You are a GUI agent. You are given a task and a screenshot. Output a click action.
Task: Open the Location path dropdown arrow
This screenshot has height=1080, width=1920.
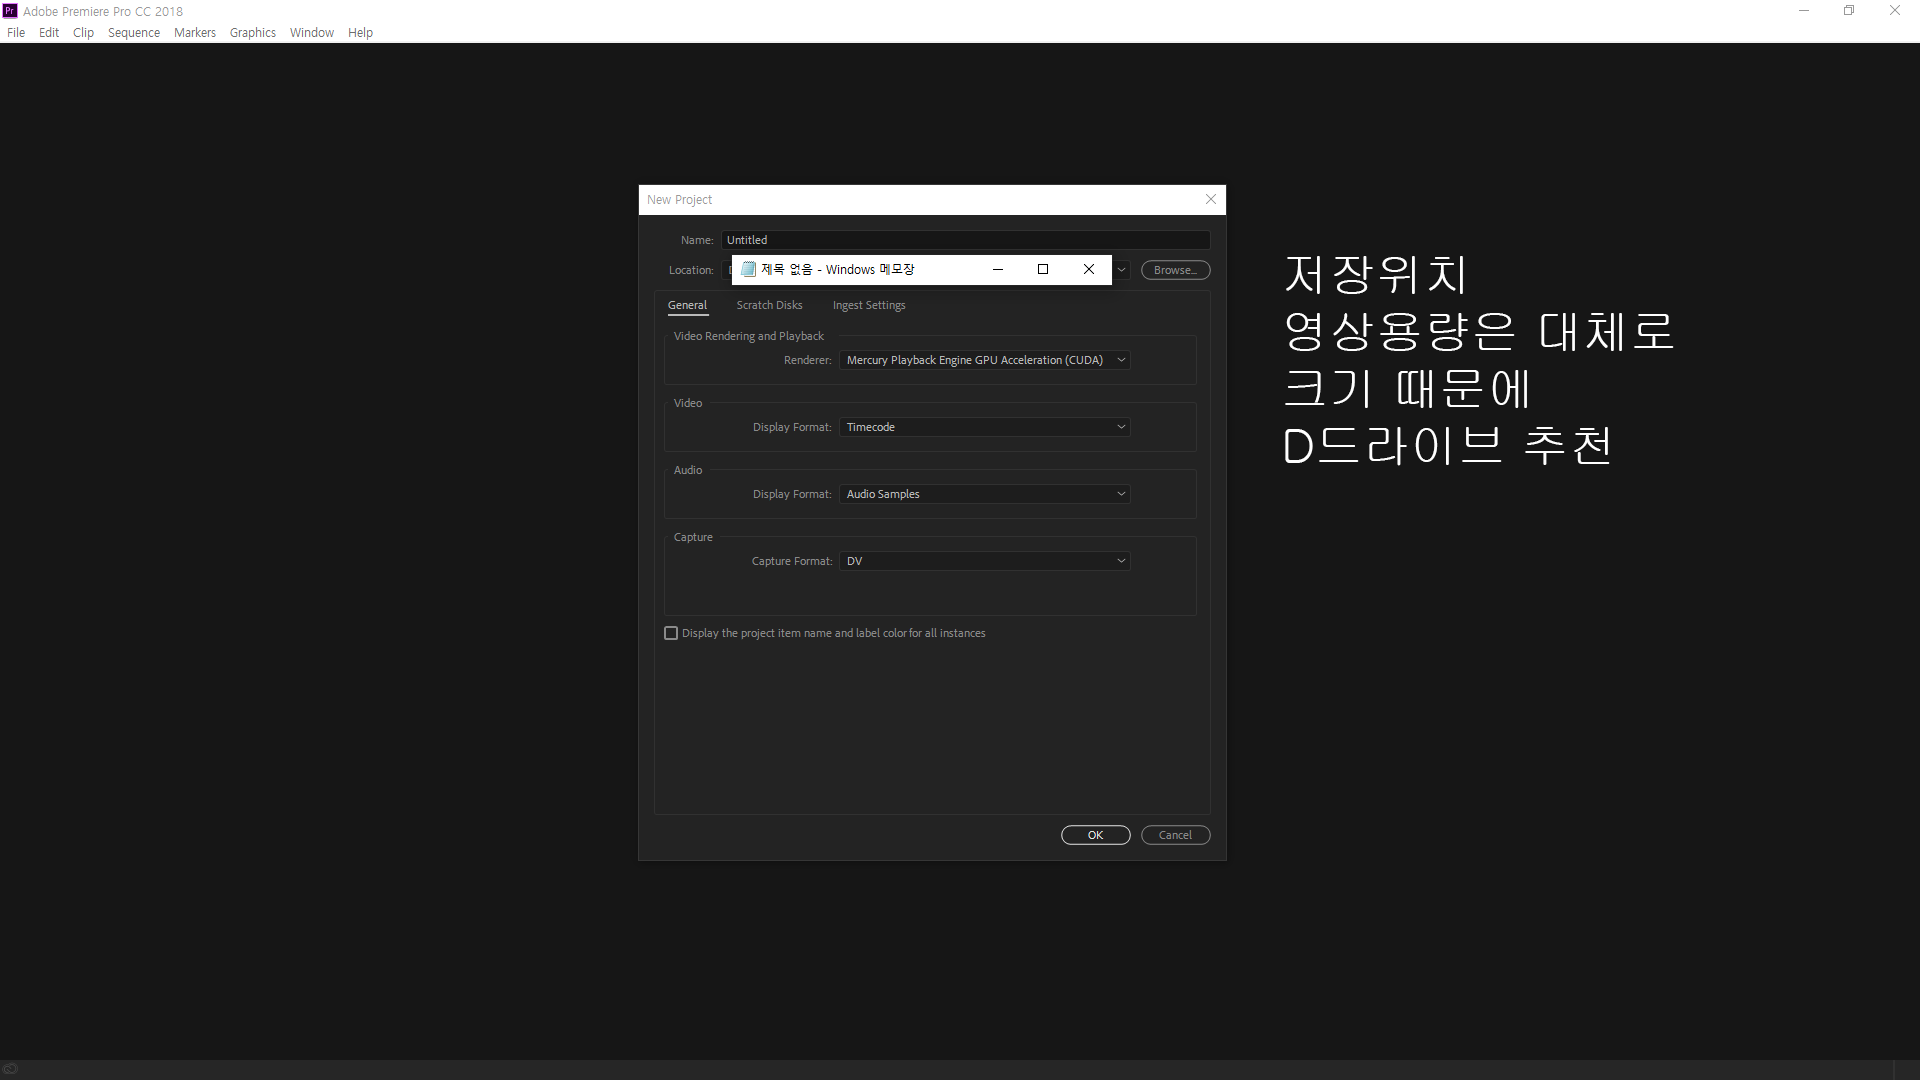point(1122,270)
